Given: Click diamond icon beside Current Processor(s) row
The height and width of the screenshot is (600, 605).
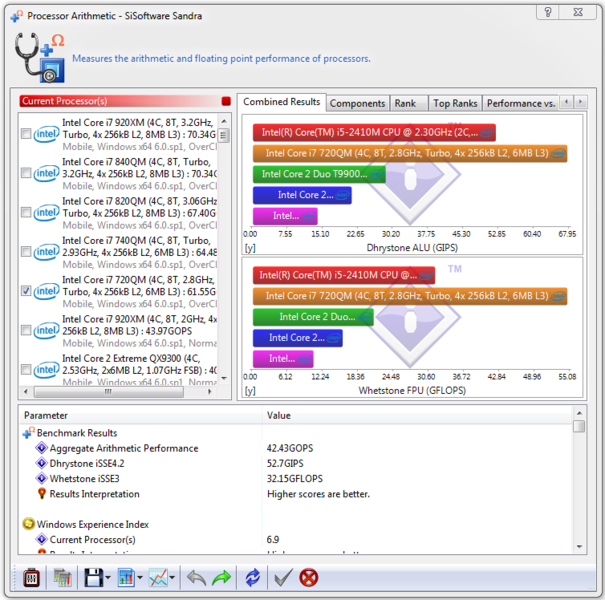Looking at the screenshot, I should 41,539.
